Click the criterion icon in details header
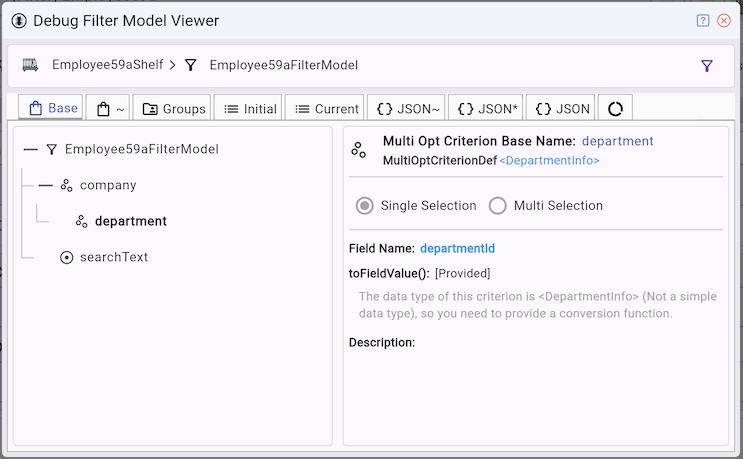743x459 pixels. tap(359, 150)
